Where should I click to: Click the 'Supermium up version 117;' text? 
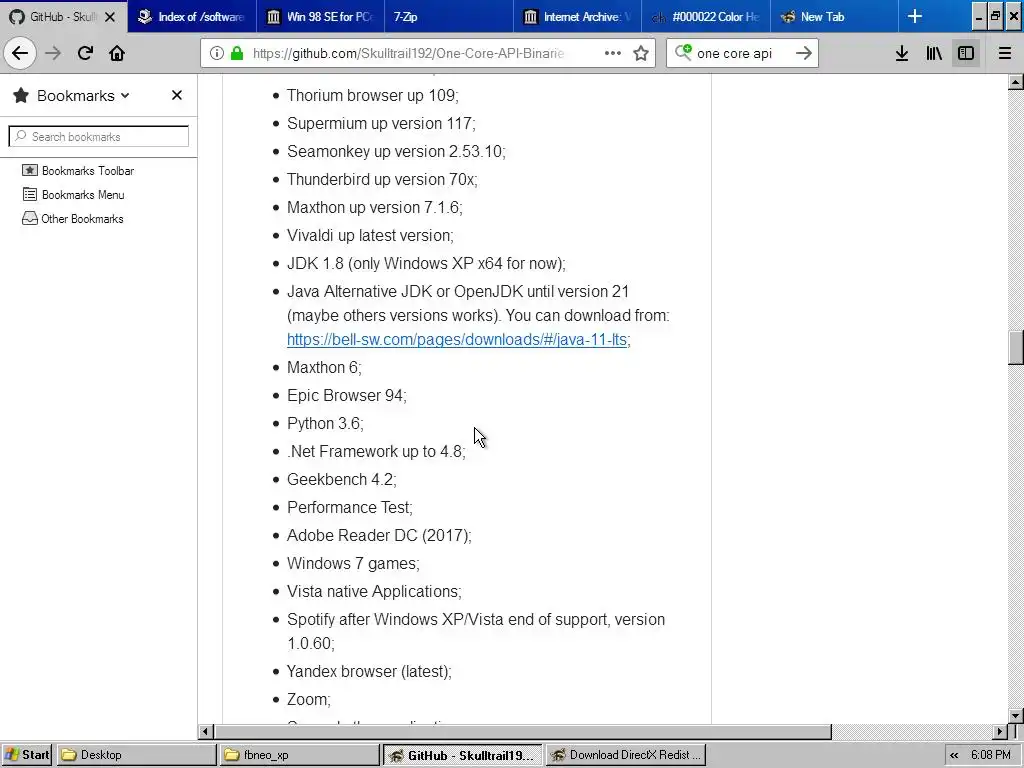pos(381,123)
